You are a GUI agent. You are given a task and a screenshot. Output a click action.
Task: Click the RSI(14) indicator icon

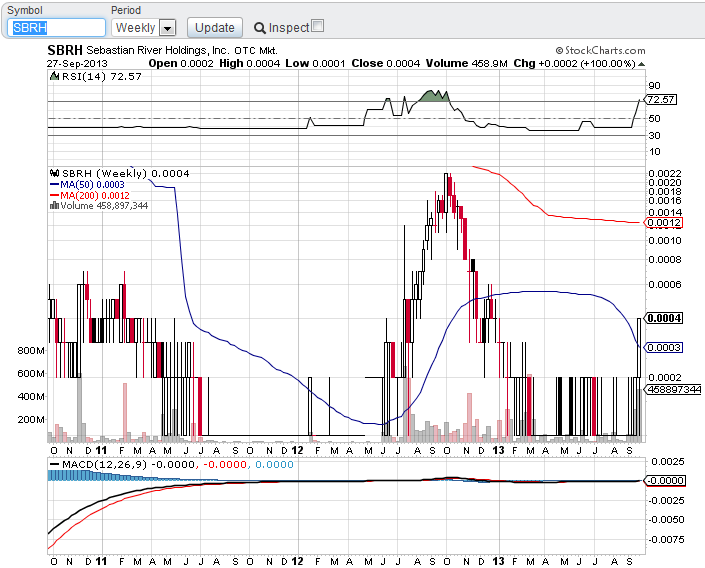click(x=54, y=76)
